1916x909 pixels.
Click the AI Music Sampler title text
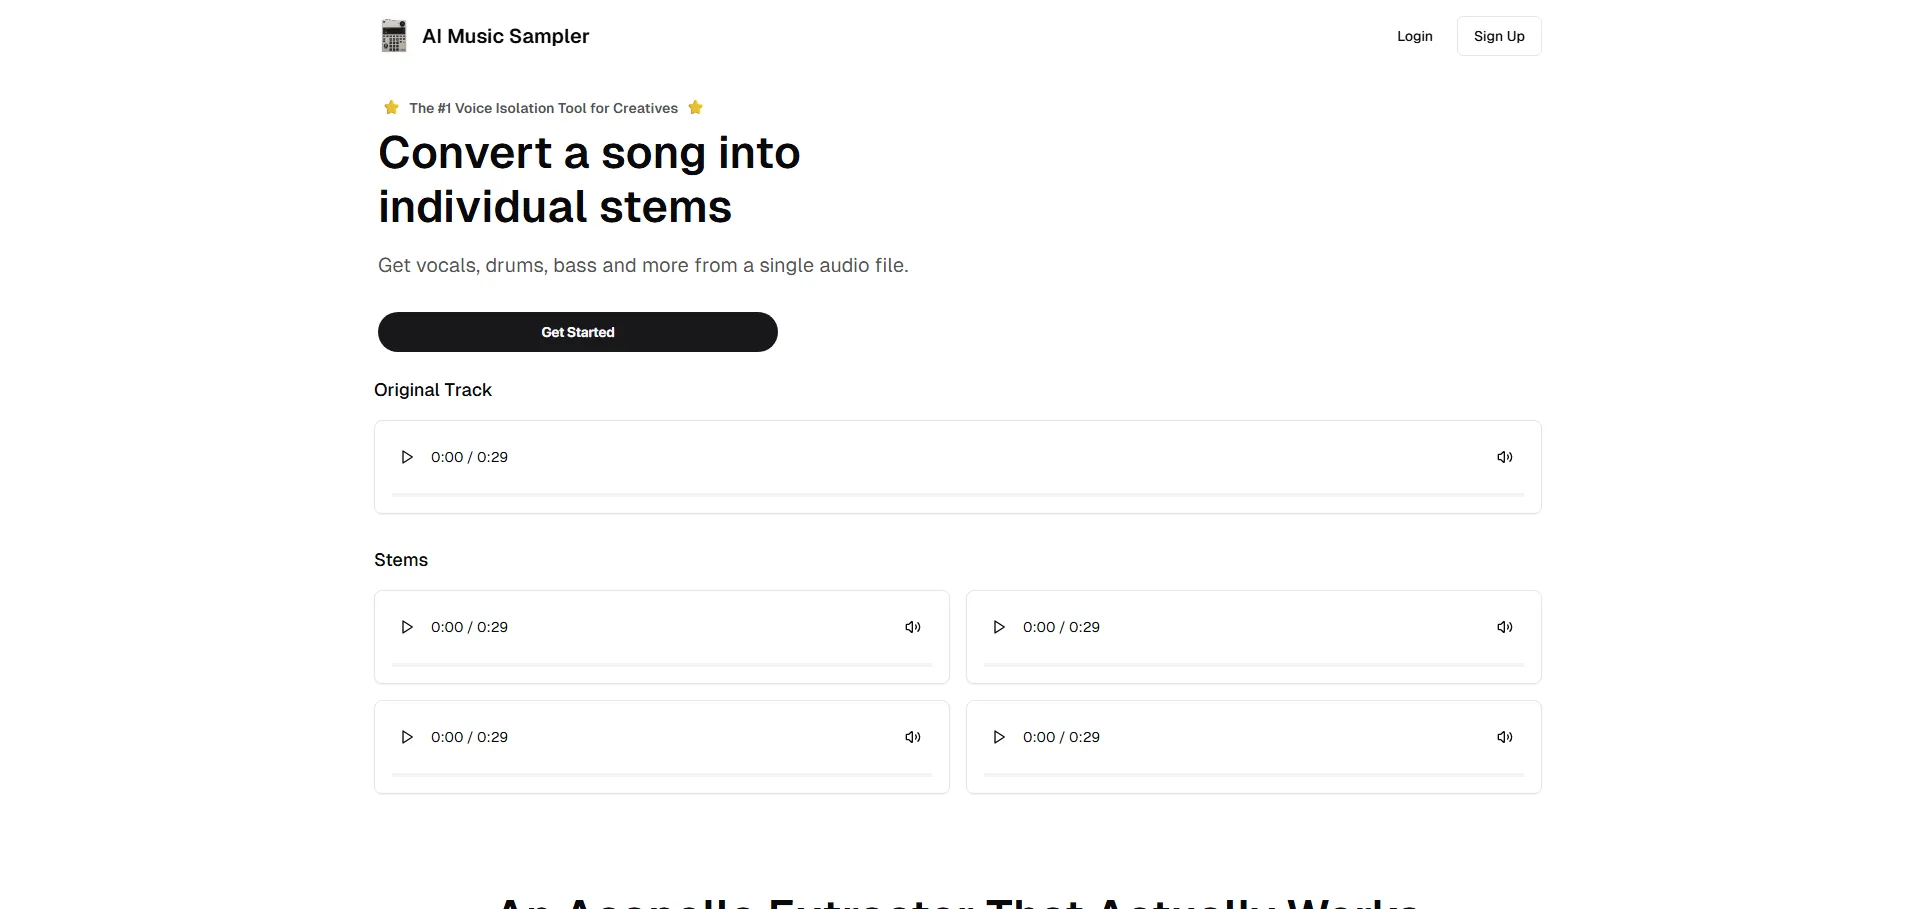tap(505, 36)
